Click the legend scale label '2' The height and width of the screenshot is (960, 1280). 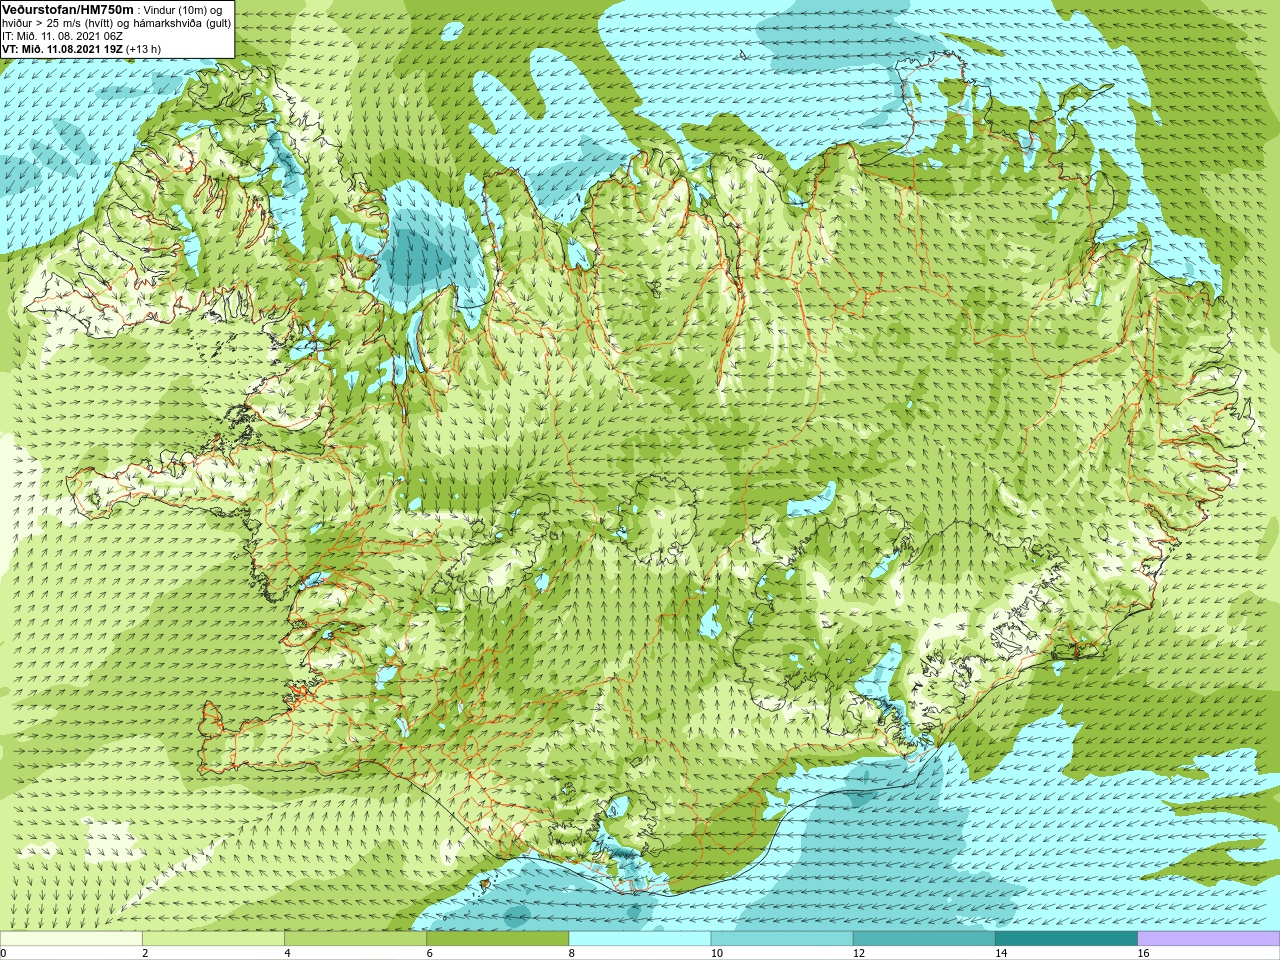pyautogui.click(x=145, y=953)
